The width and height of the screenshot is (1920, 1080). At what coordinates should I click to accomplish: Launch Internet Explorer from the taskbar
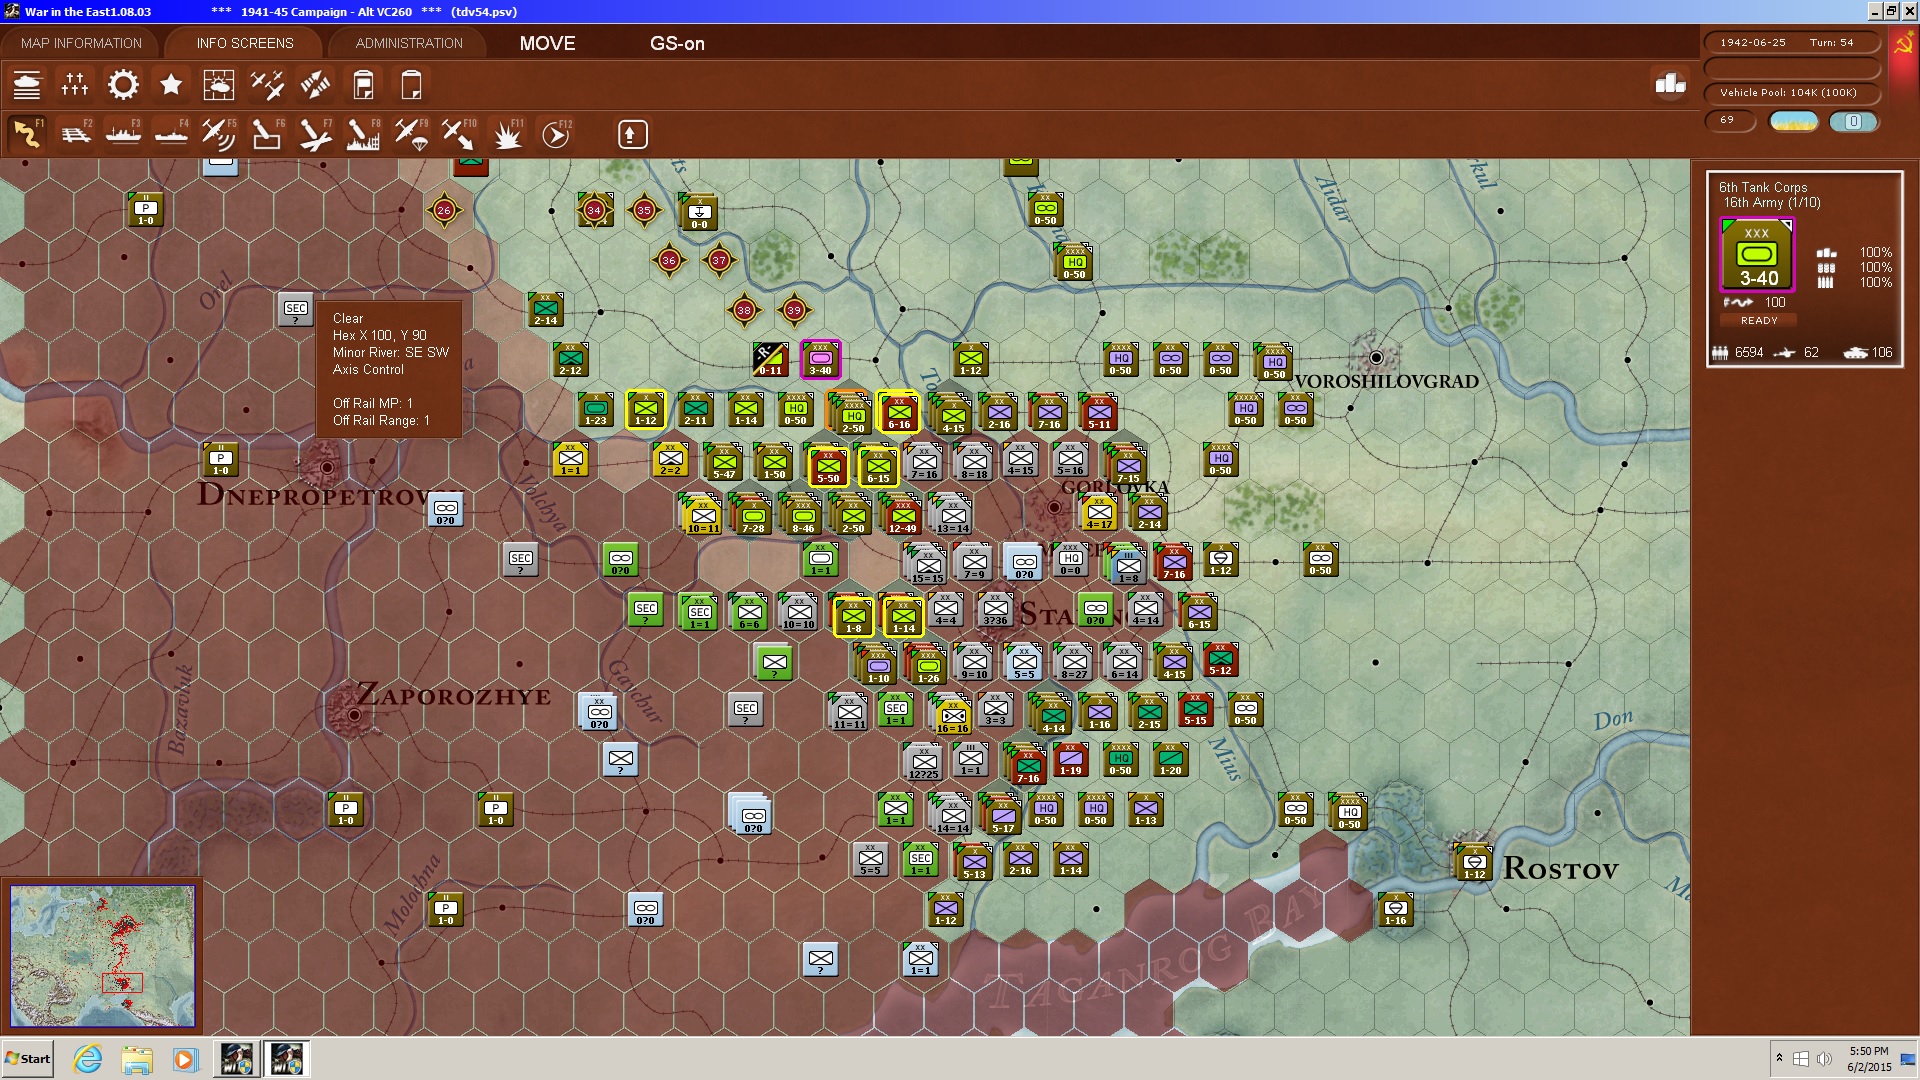88,1059
